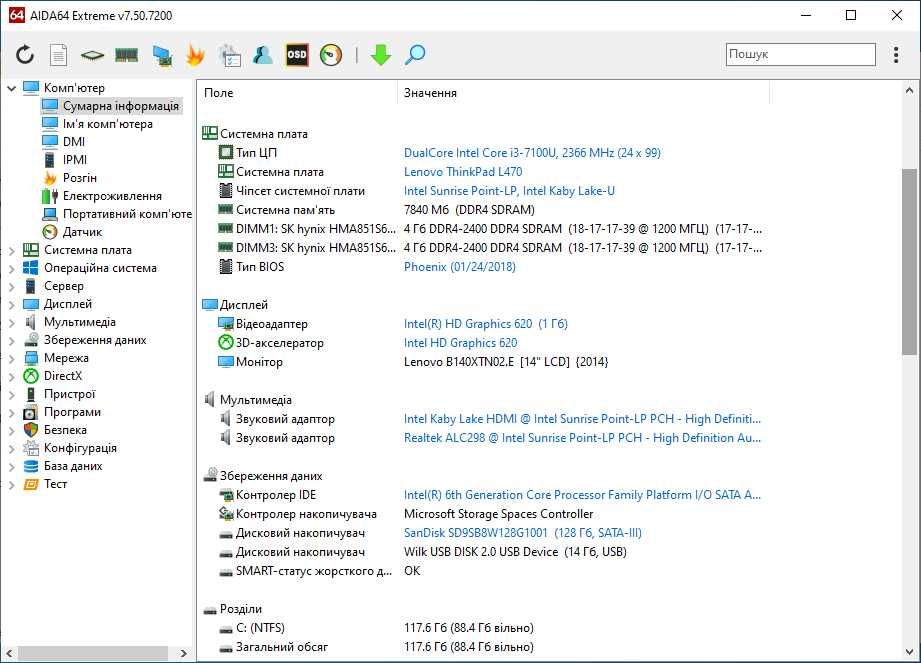Select the Розгін tree item
This screenshot has width=921, height=663.
pos(79,178)
